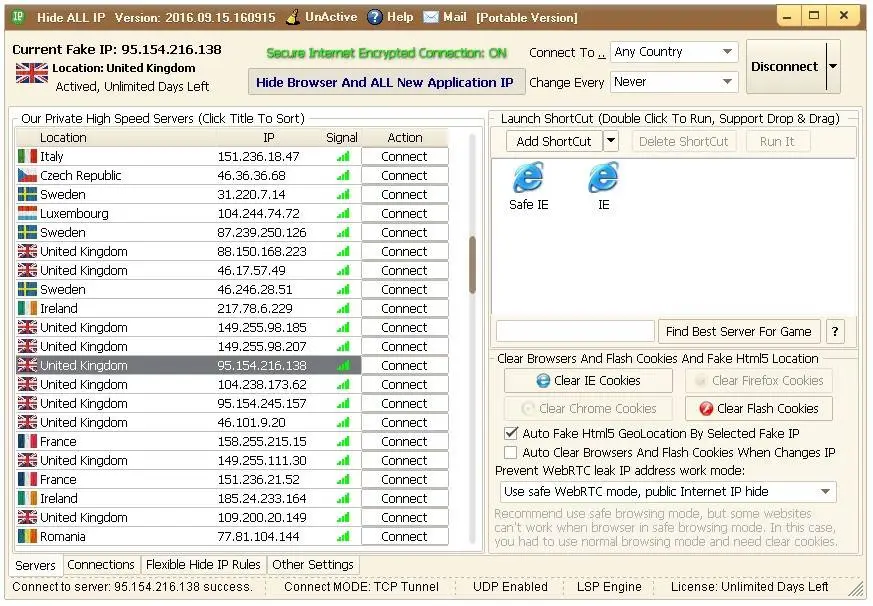Open the Change Every interval dropdown
Screen dimensions: 873x606
(x=674, y=82)
